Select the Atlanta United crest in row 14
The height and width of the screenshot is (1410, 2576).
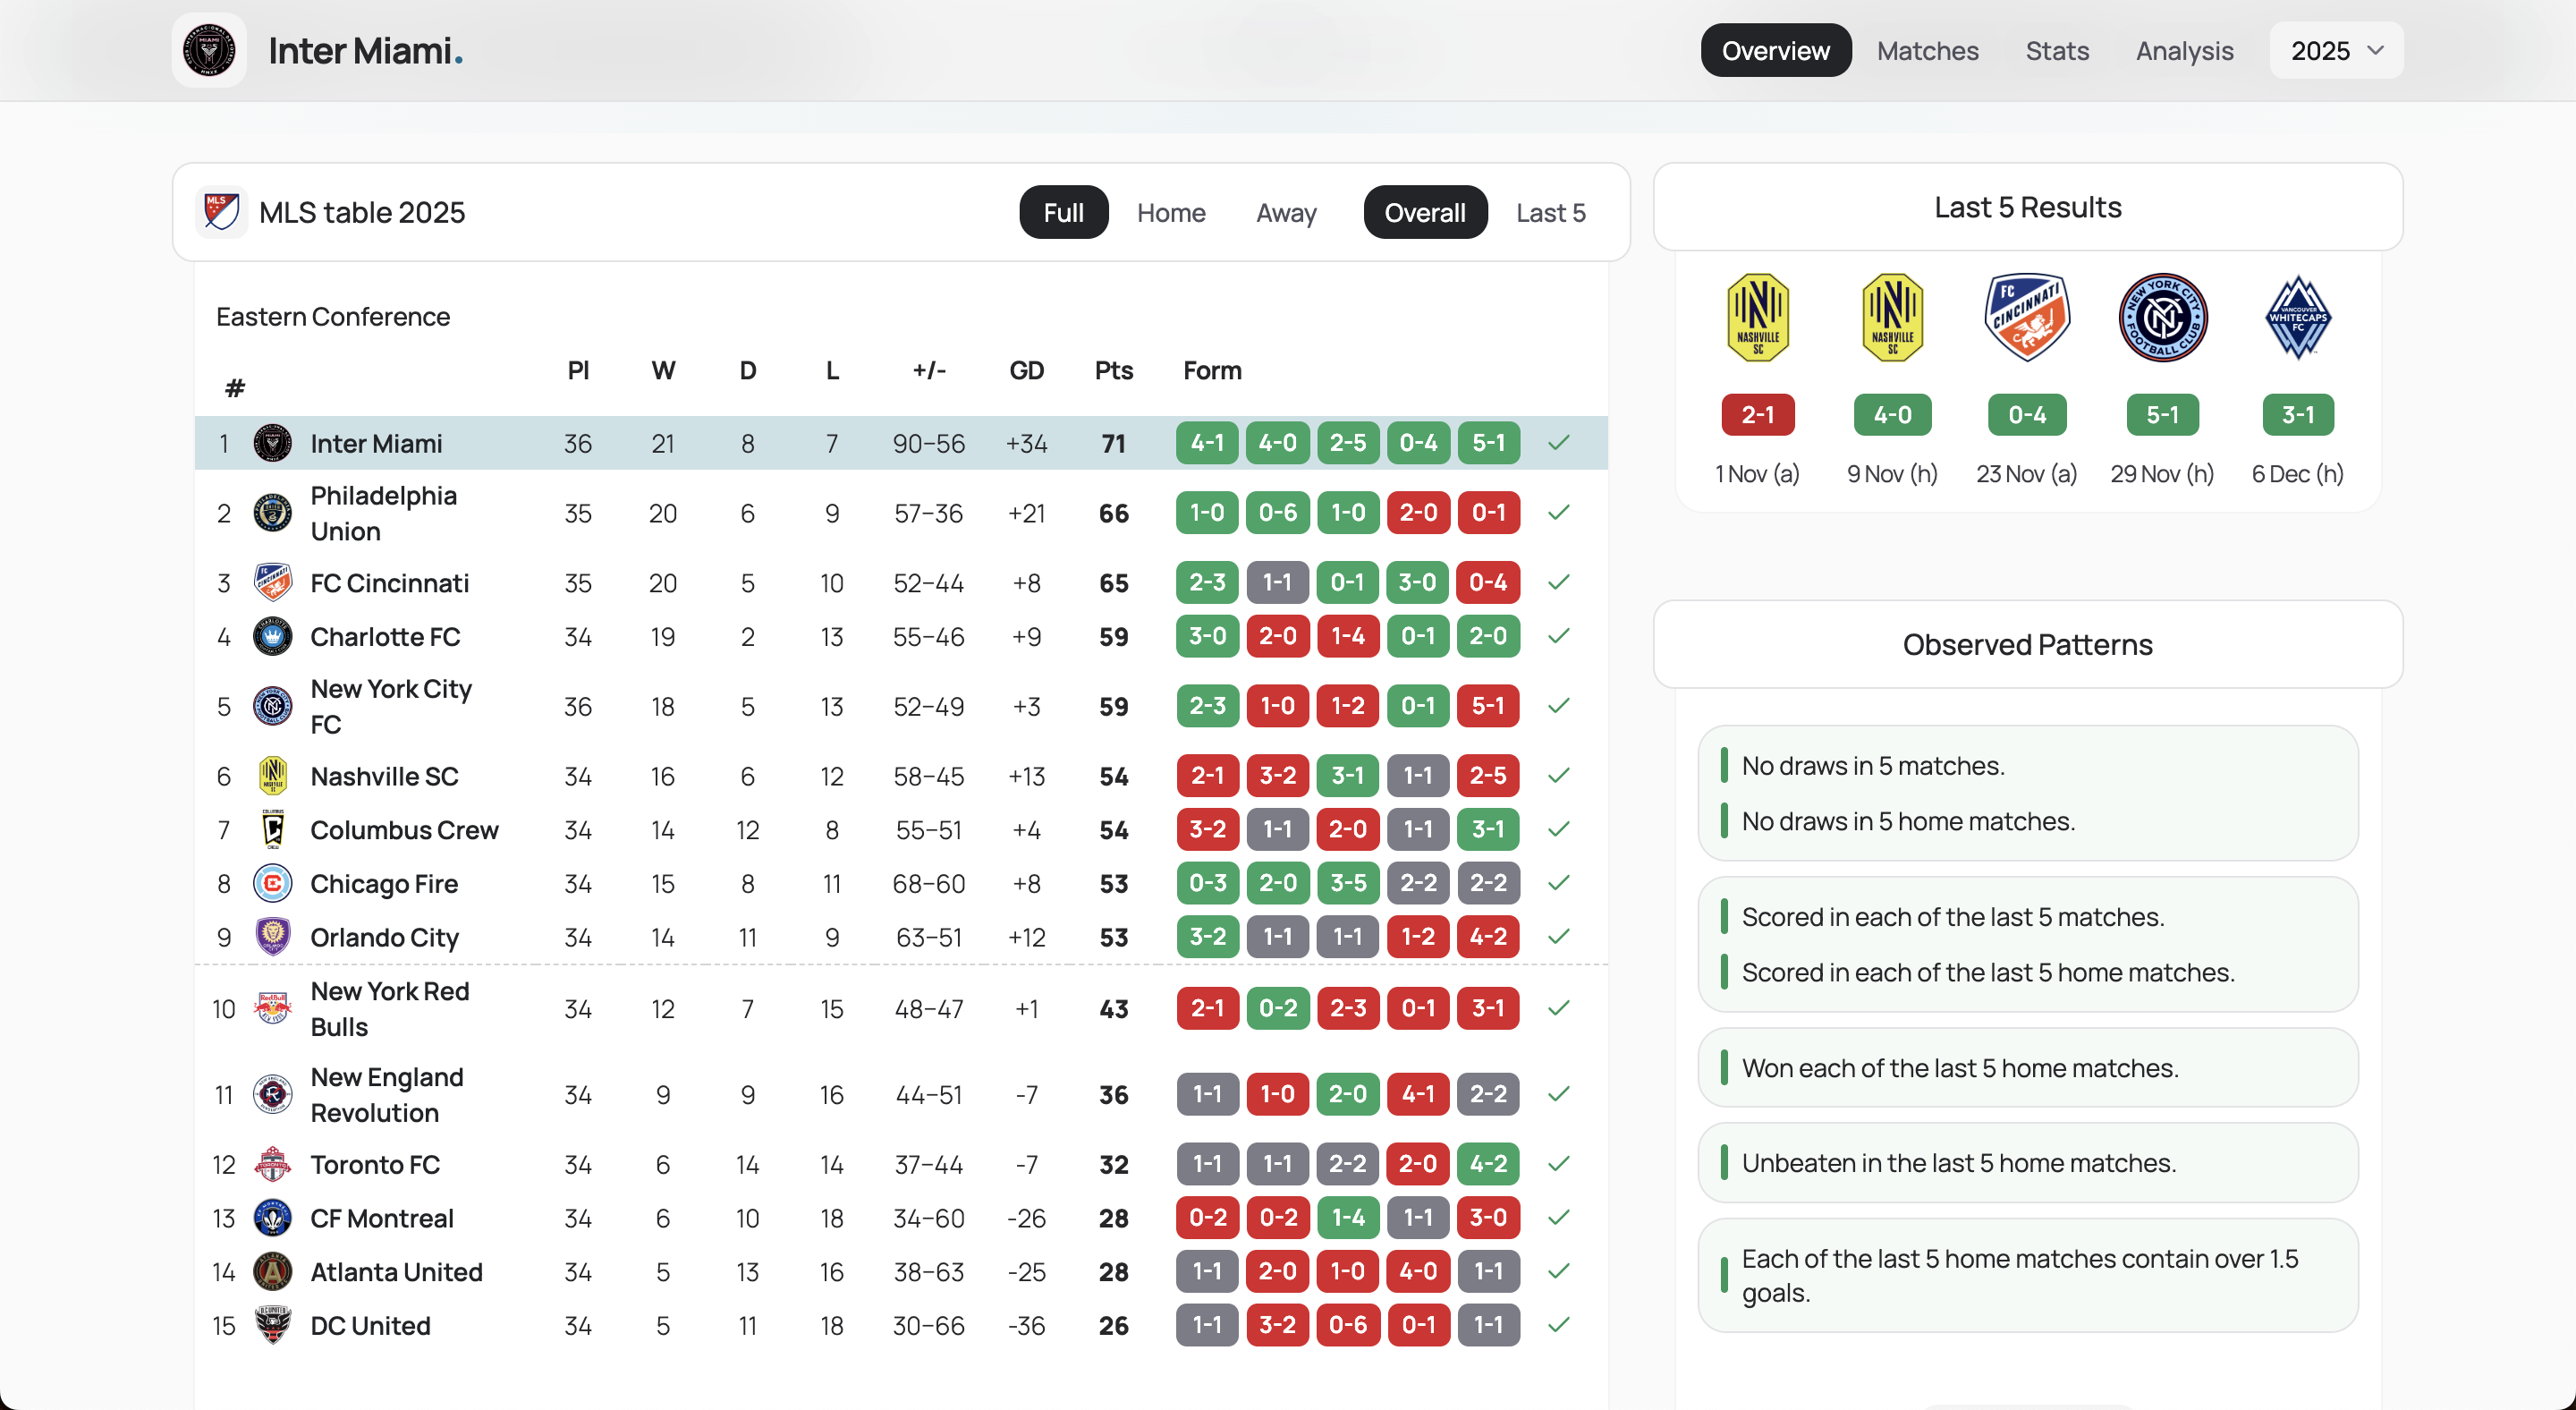273,1271
